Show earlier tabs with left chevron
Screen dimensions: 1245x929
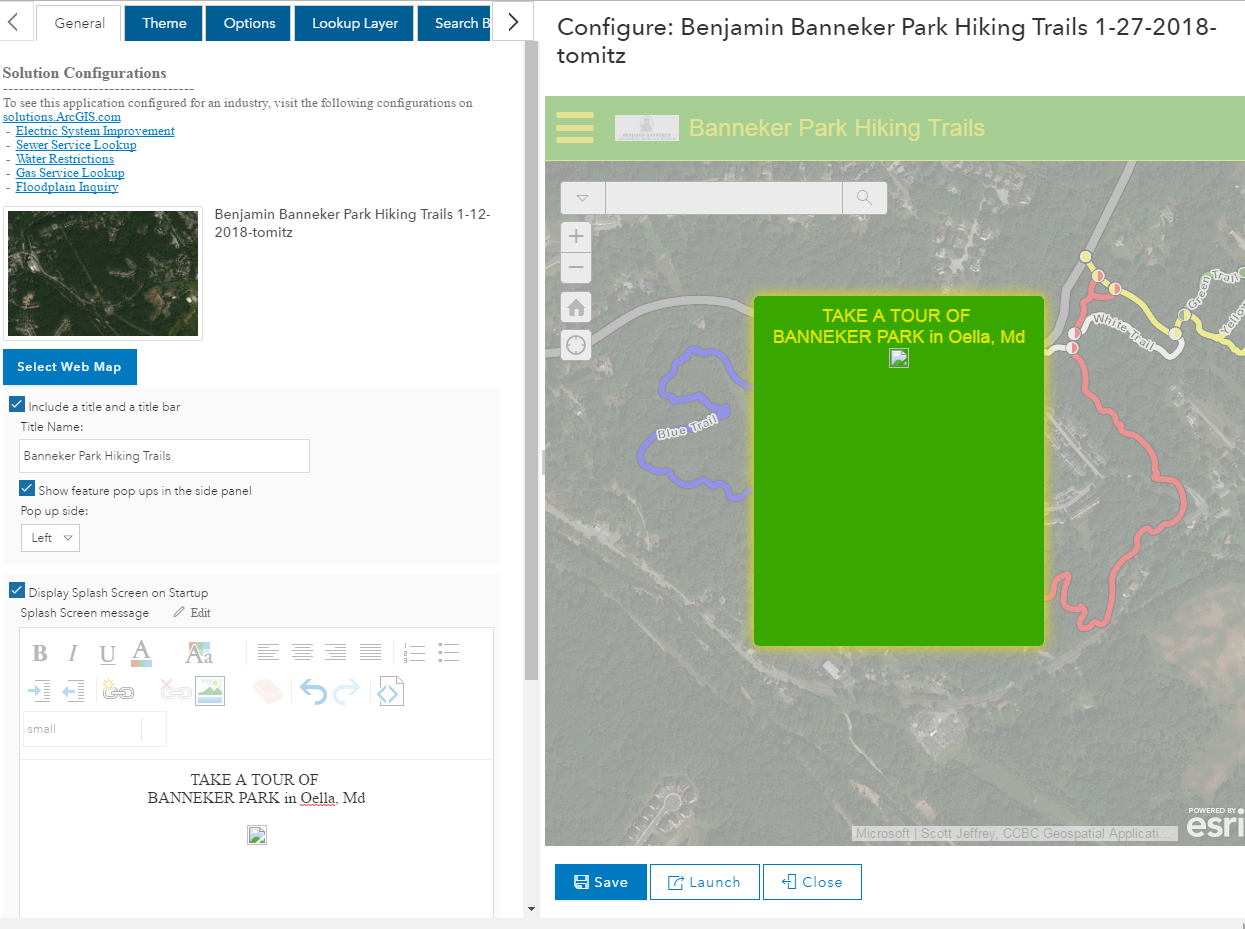[15, 22]
